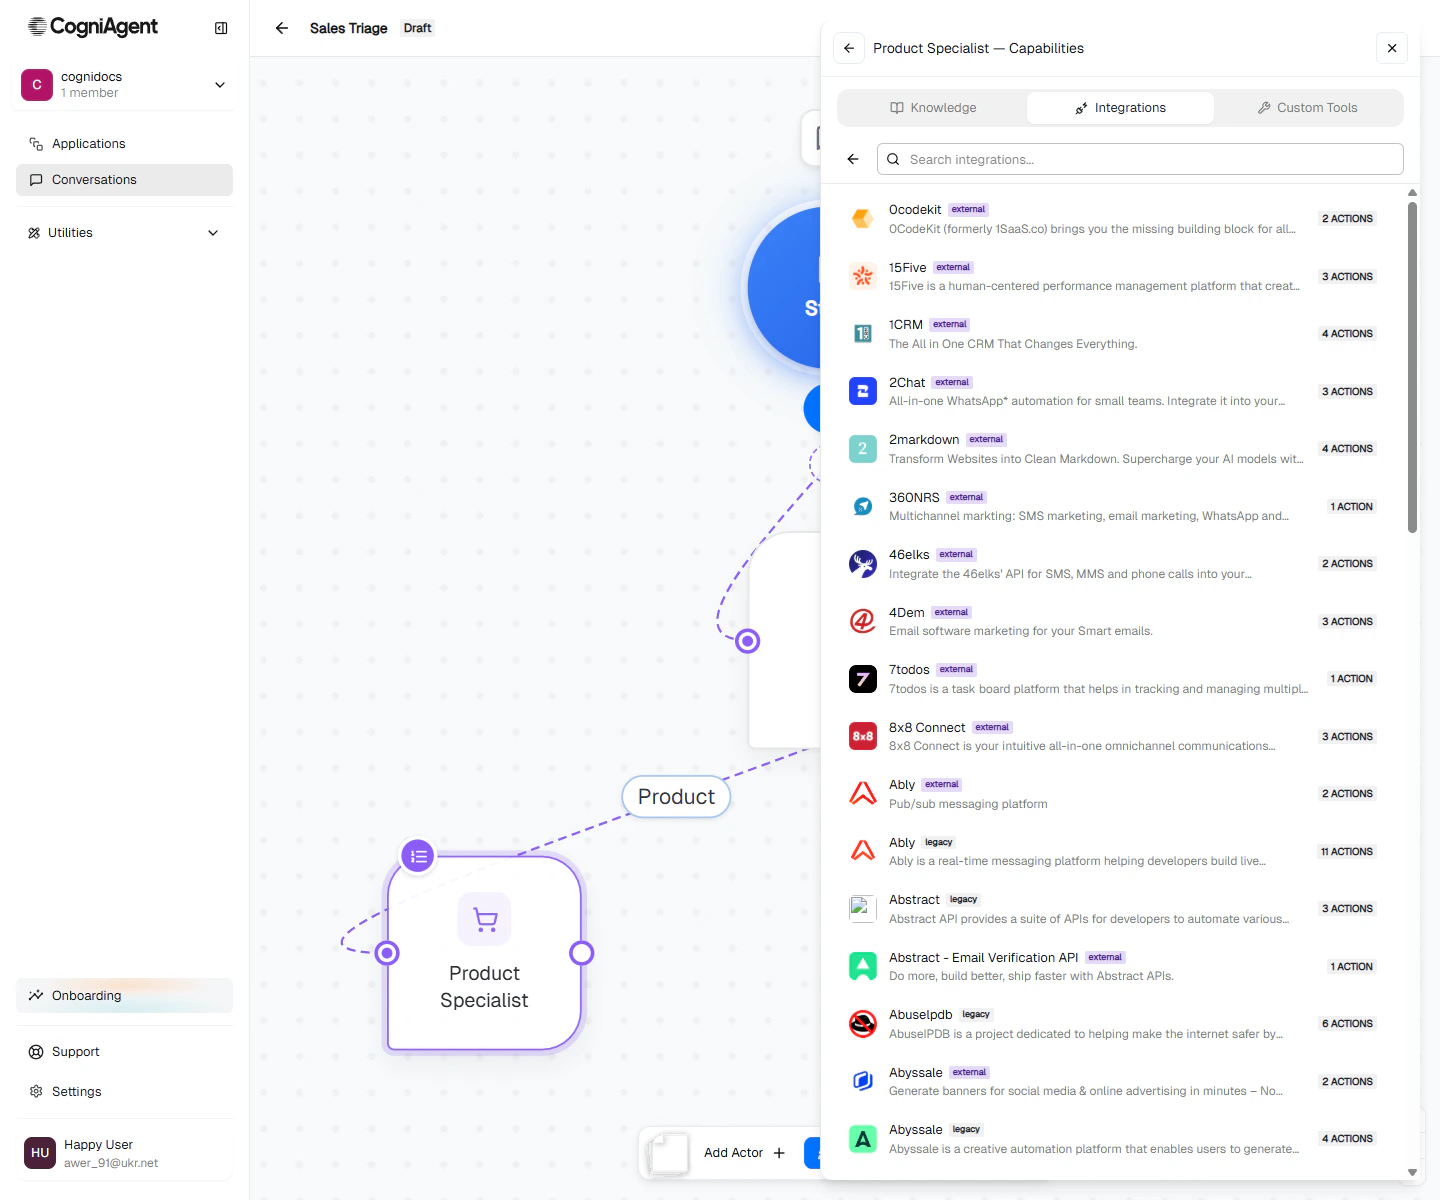Select the Abyssale legacy integration logo
The width and height of the screenshot is (1440, 1200).
(x=863, y=1138)
